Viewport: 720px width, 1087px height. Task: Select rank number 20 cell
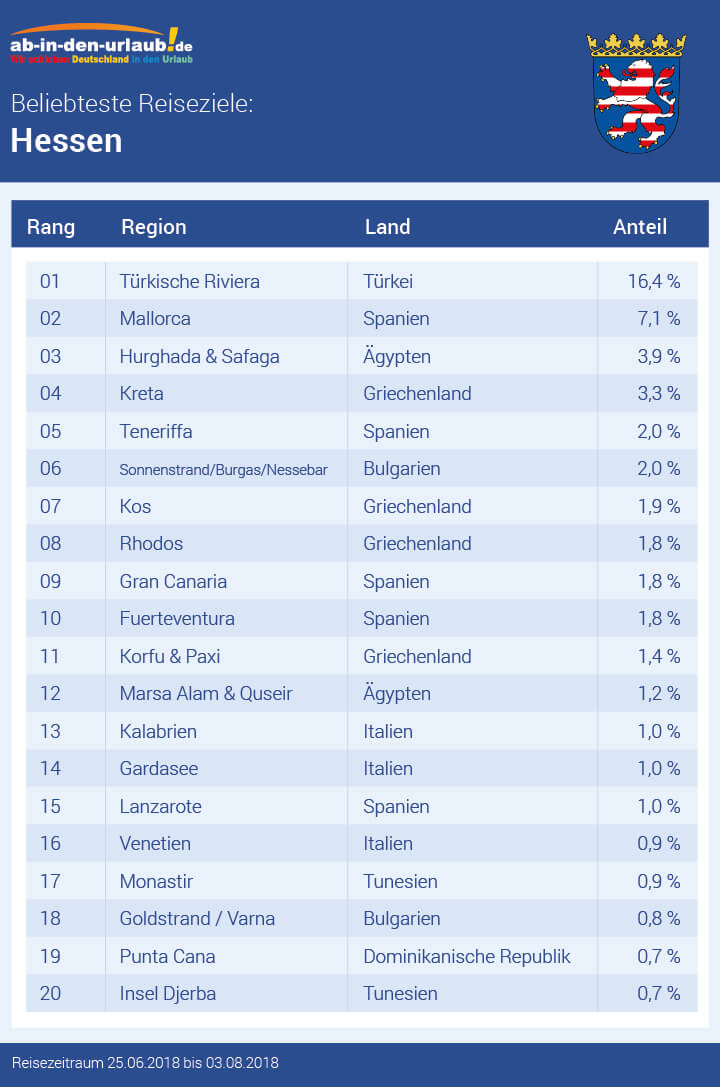51,994
